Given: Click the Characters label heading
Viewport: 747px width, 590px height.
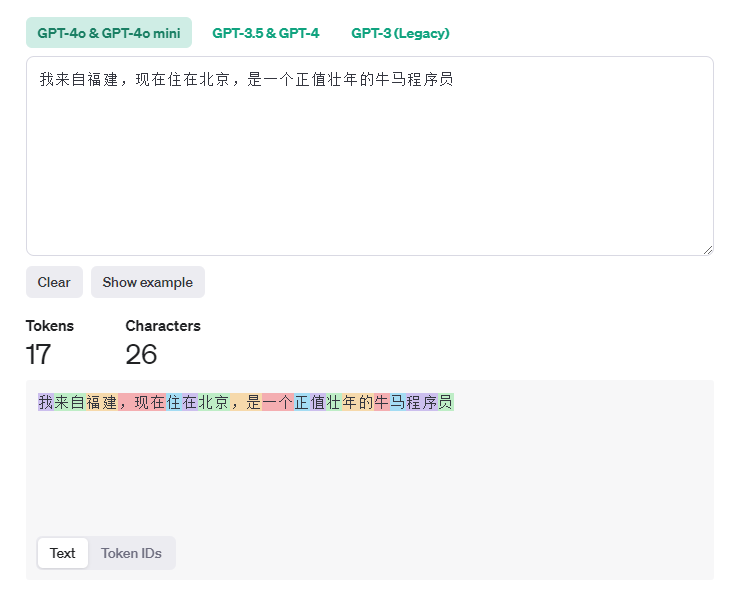Looking at the screenshot, I should click(163, 326).
